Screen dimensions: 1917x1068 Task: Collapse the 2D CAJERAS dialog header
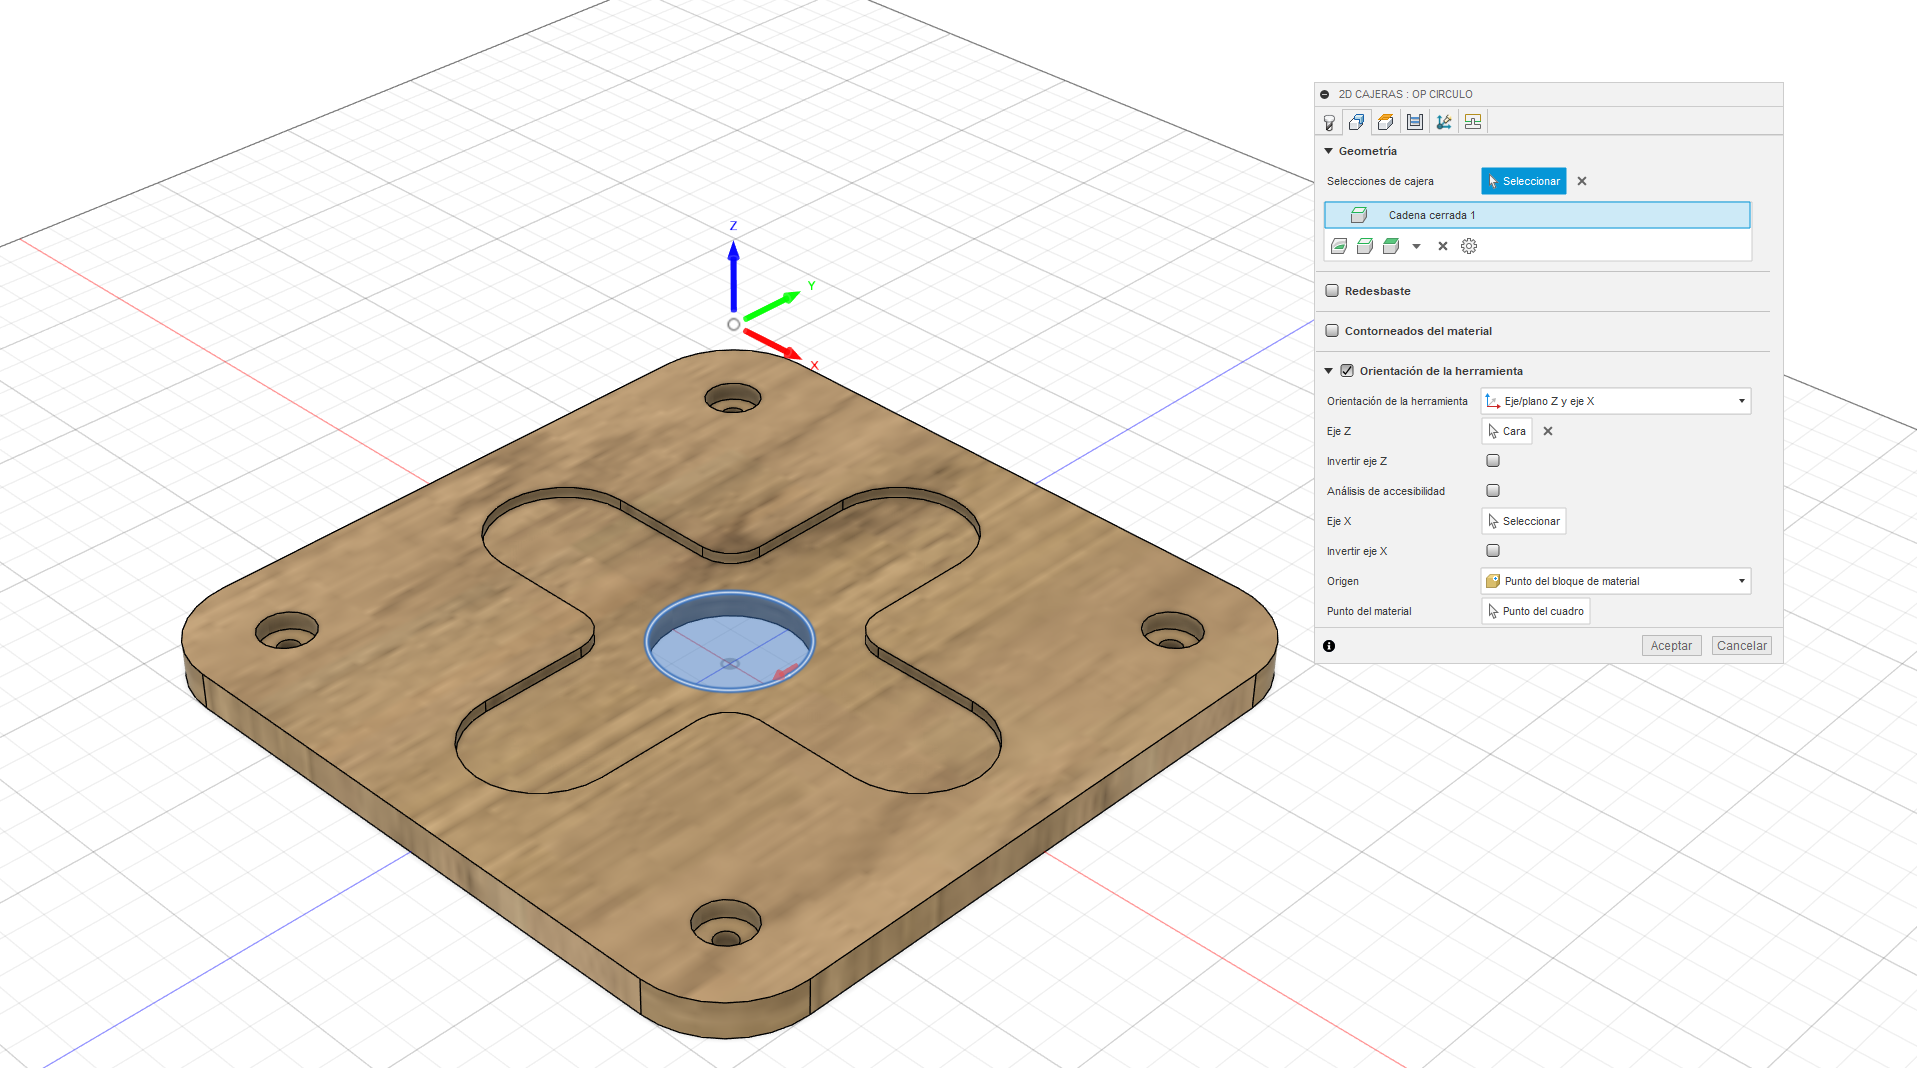click(1325, 94)
